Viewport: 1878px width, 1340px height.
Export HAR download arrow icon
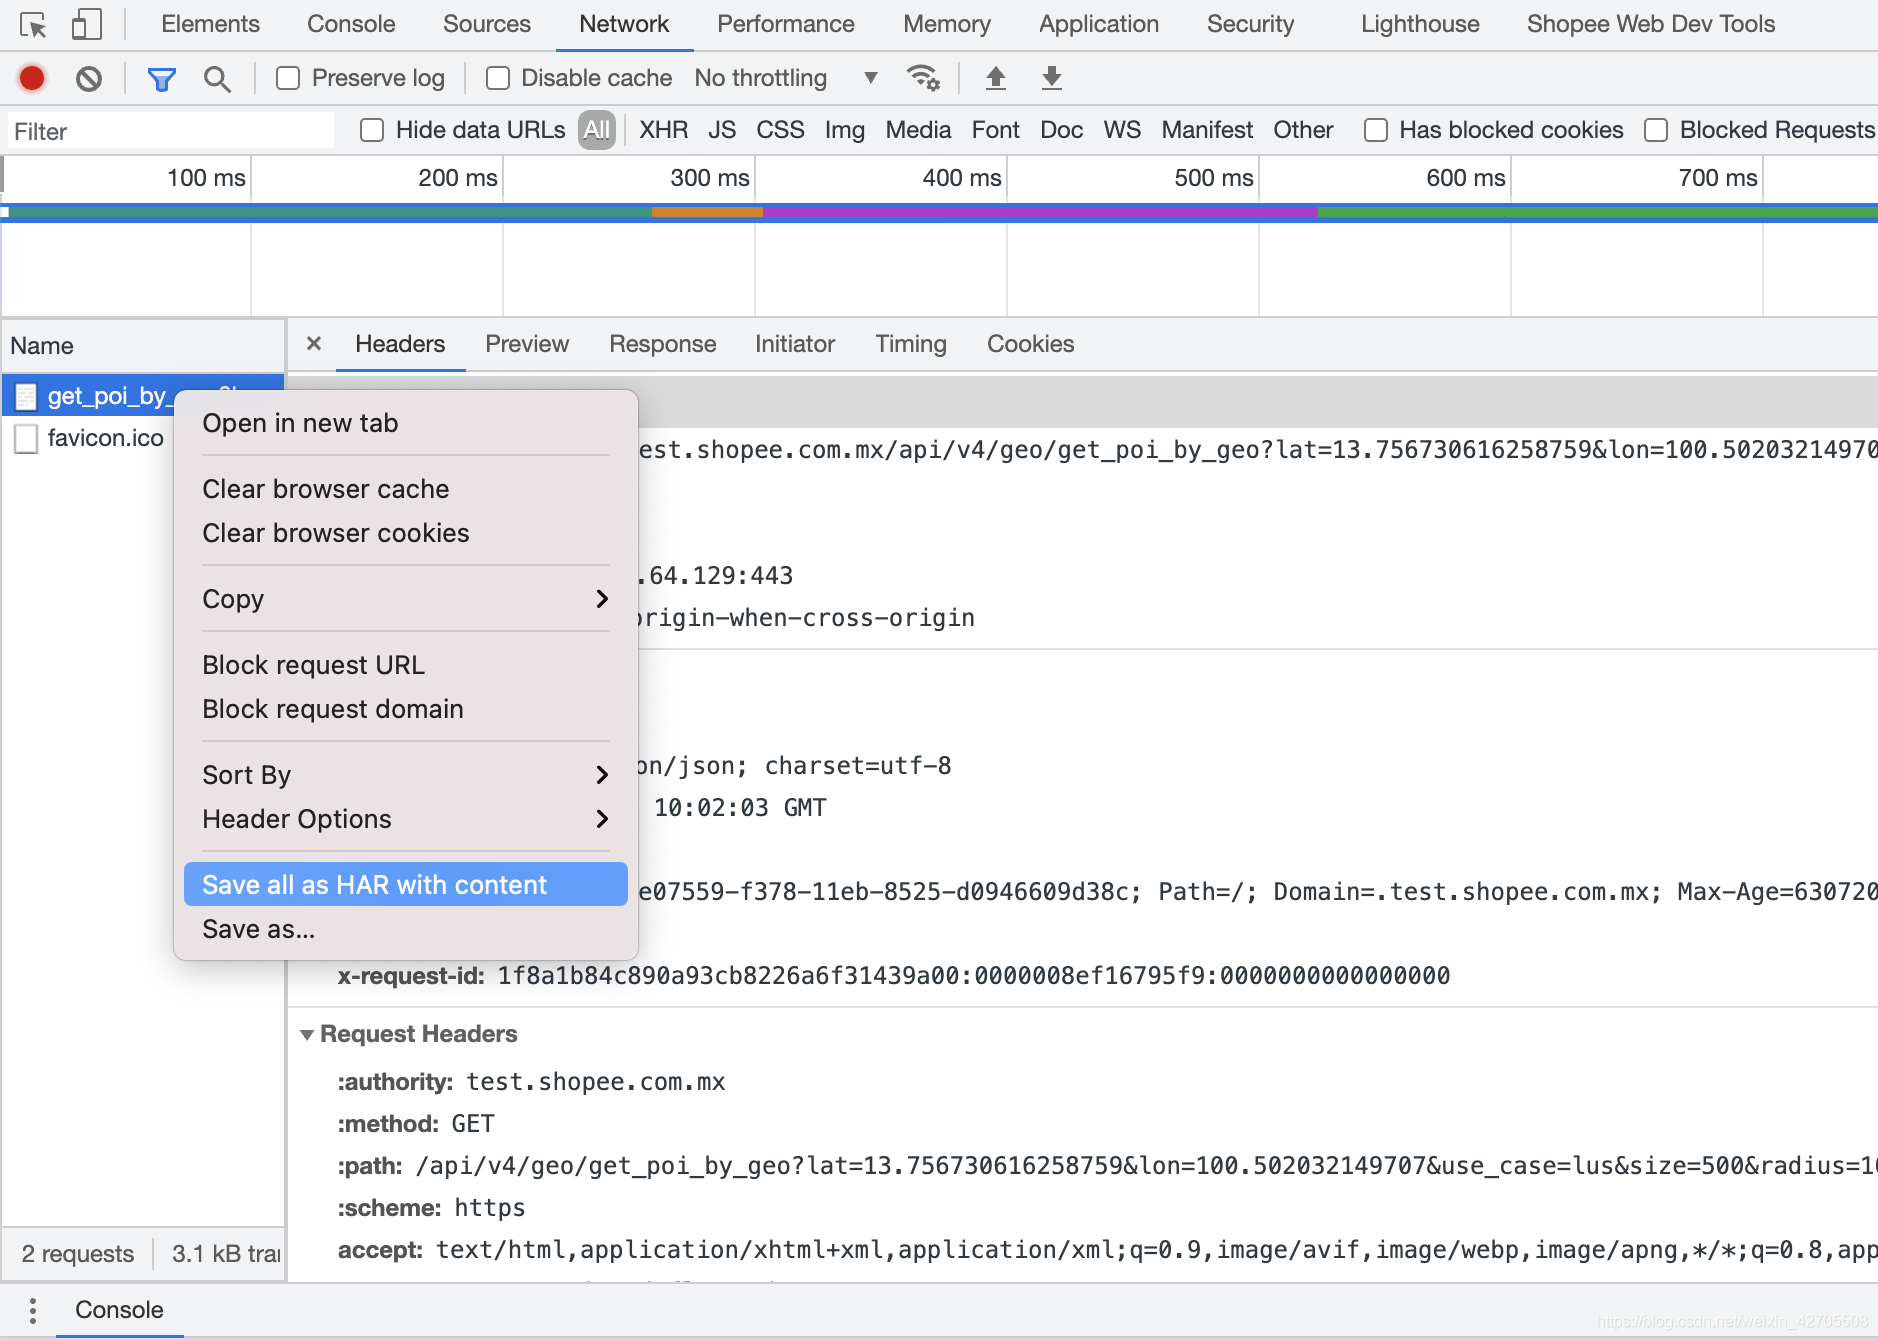[x=1052, y=78]
